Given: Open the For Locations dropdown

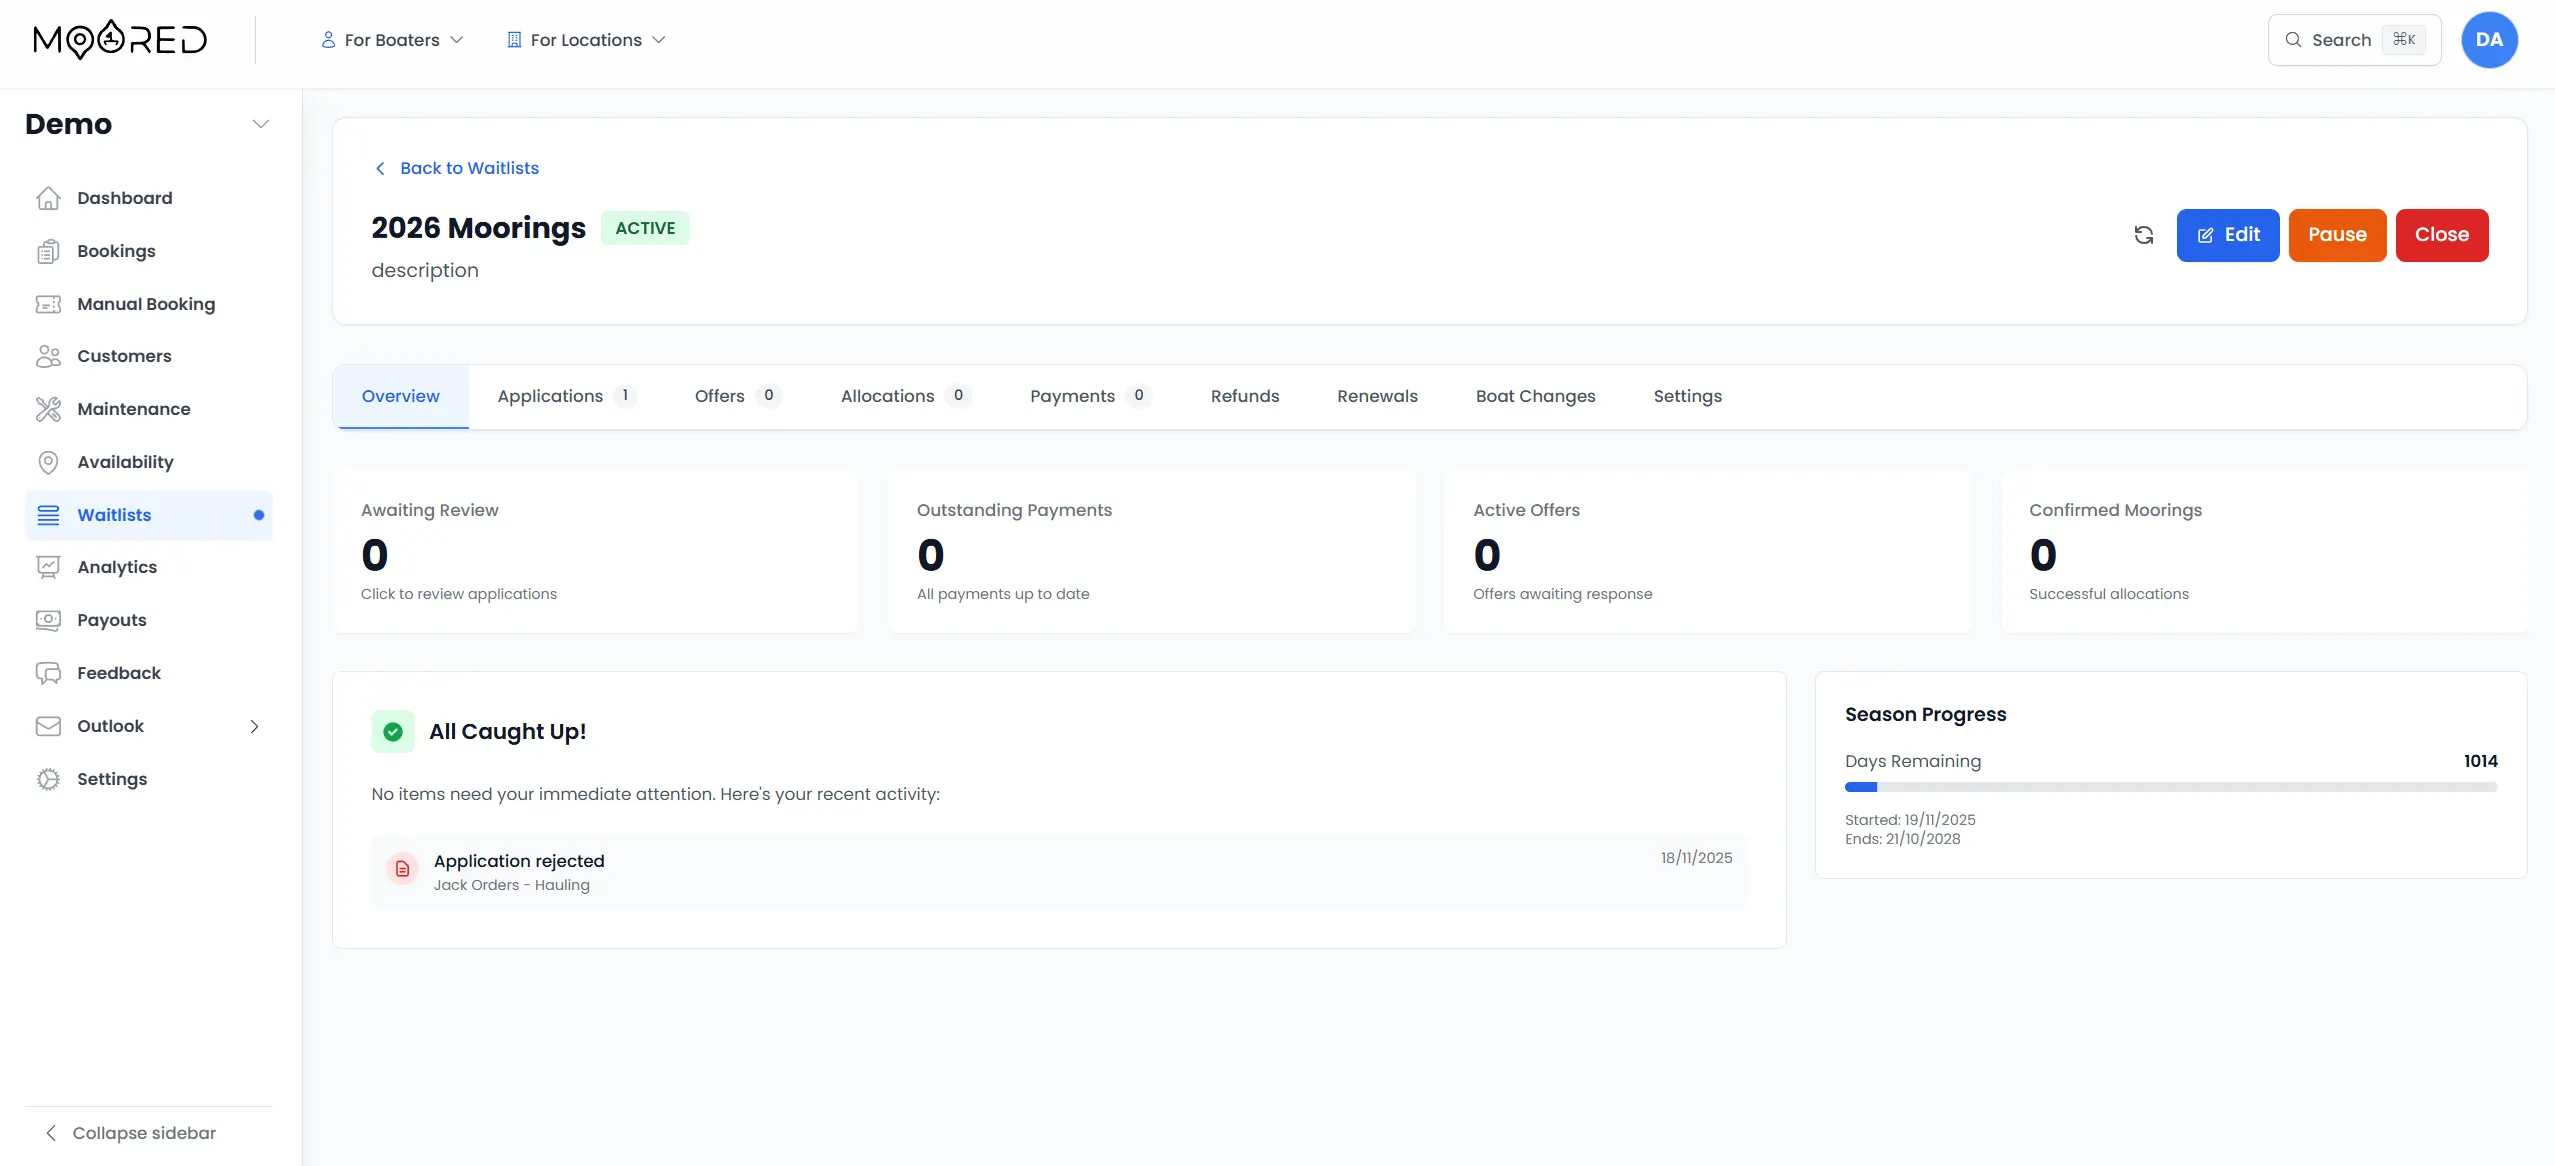Looking at the screenshot, I should coord(586,39).
